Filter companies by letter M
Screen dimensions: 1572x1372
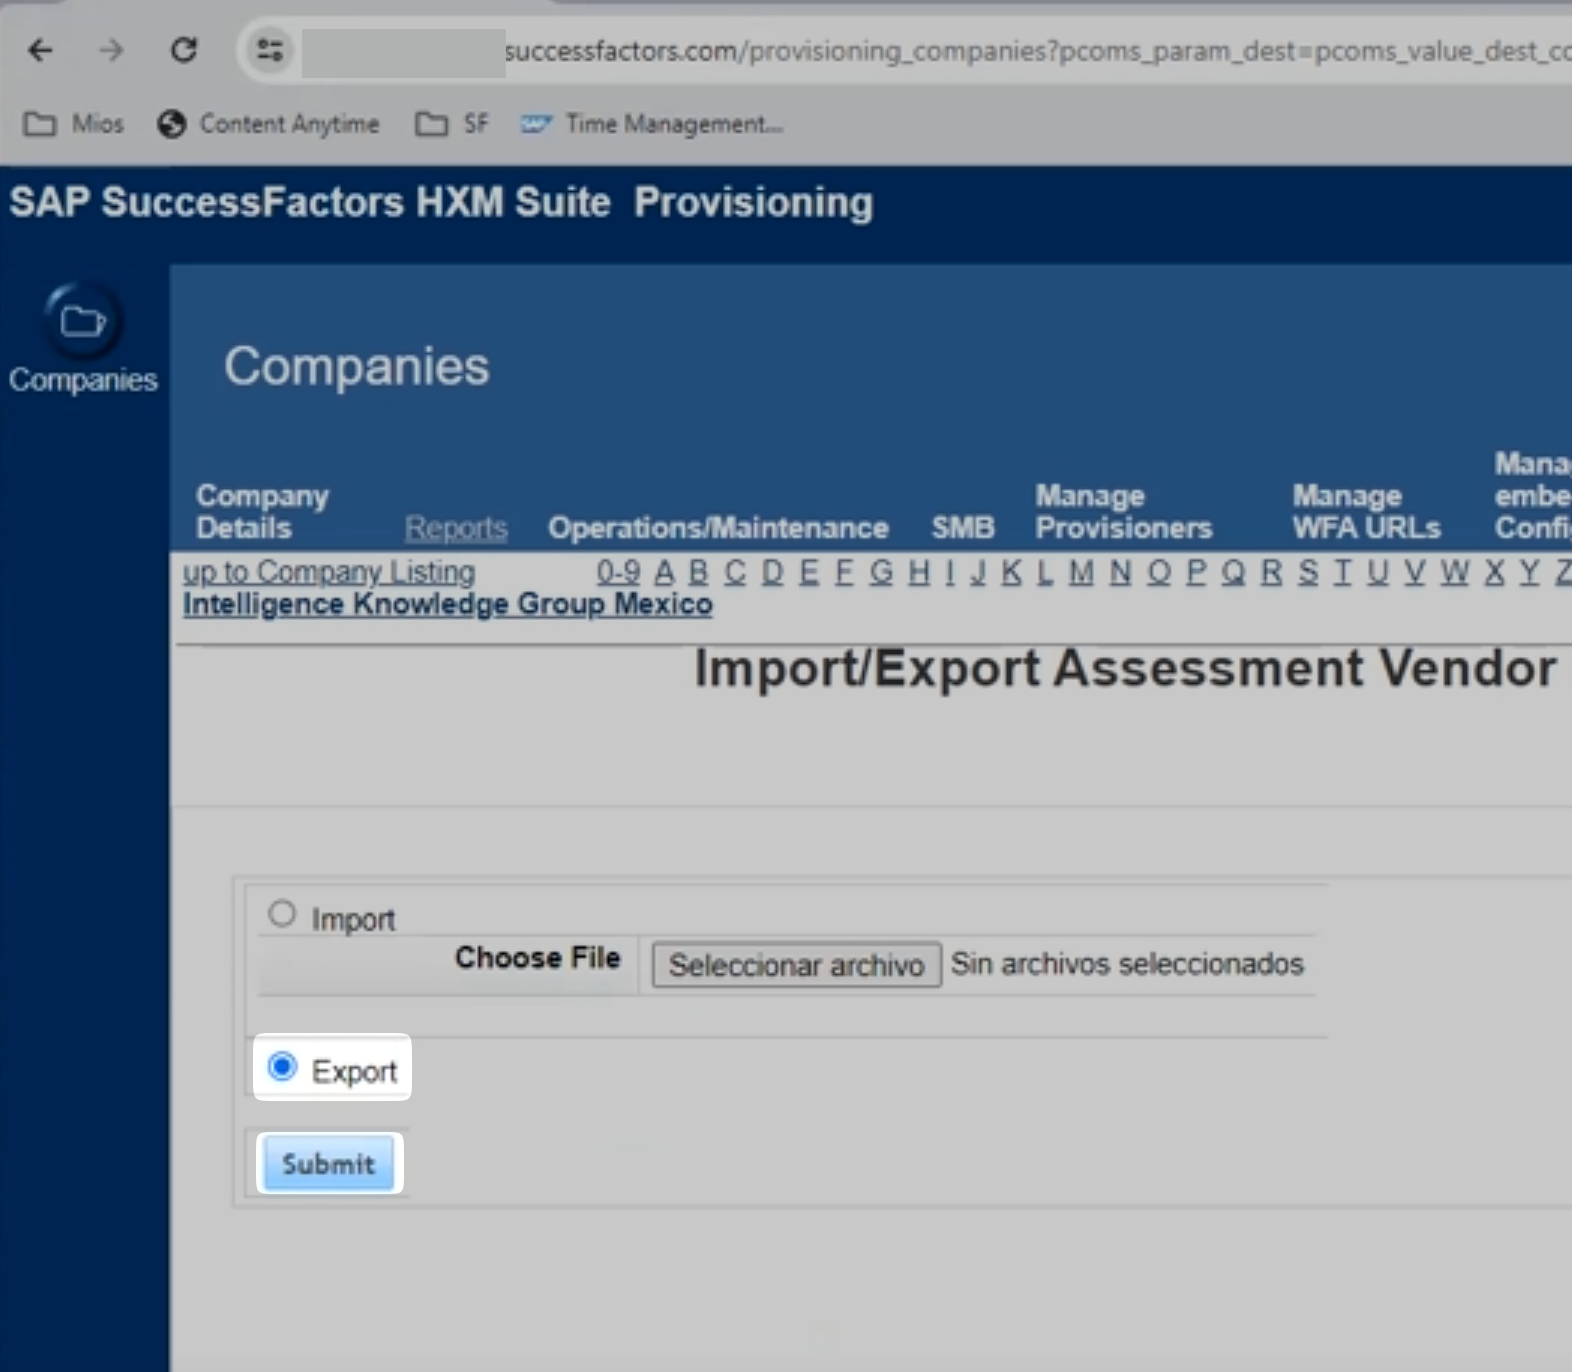point(1081,572)
